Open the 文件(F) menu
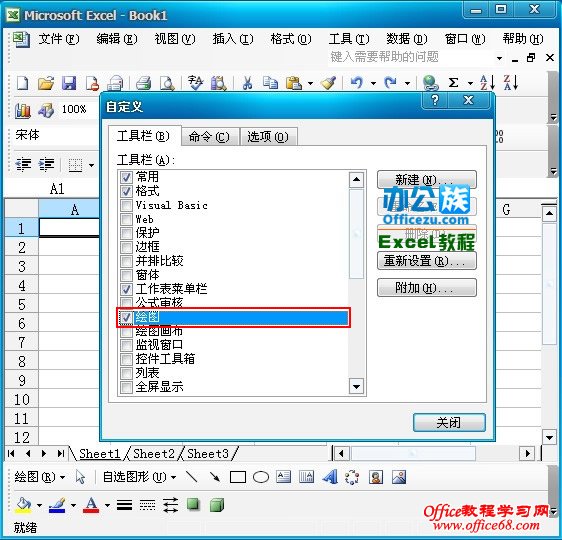This screenshot has height=540, width=562. coord(59,39)
